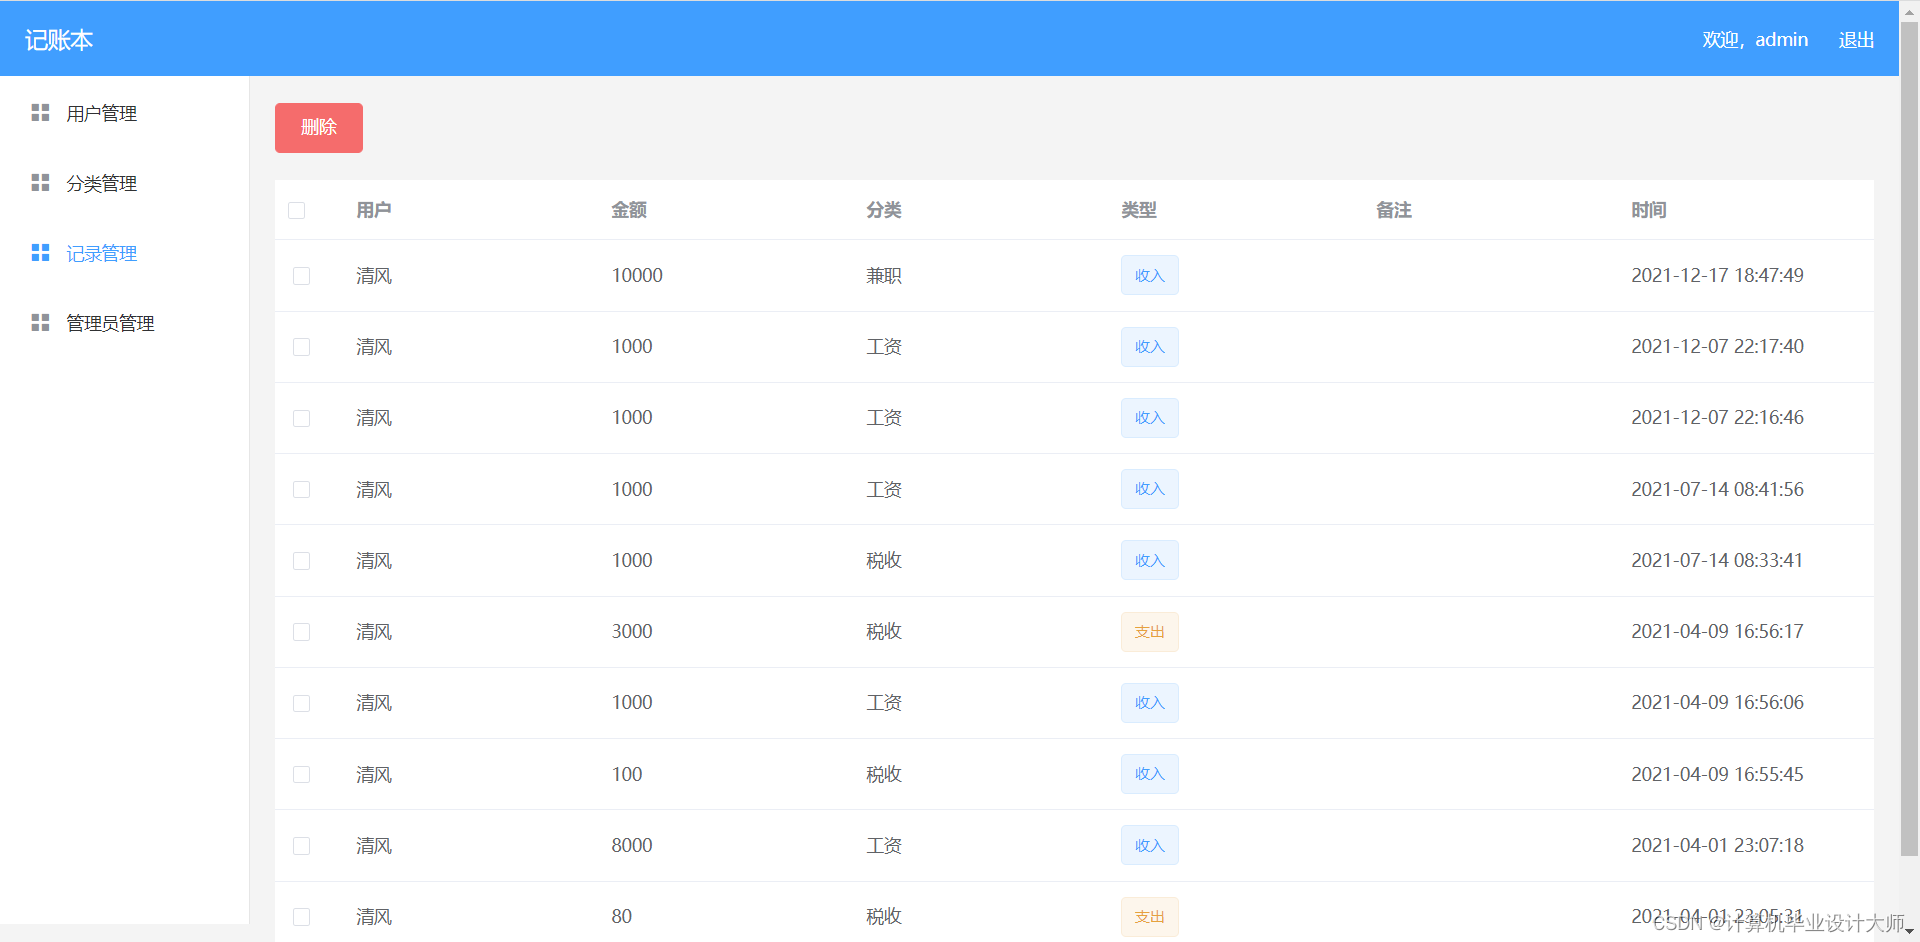Check the row dated 2021-12-07 22:17:40

click(301, 347)
